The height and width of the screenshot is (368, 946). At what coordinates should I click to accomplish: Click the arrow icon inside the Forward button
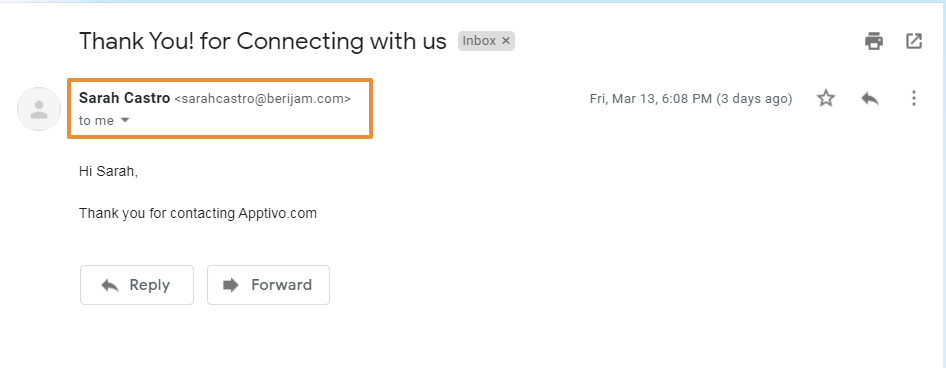point(231,285)
